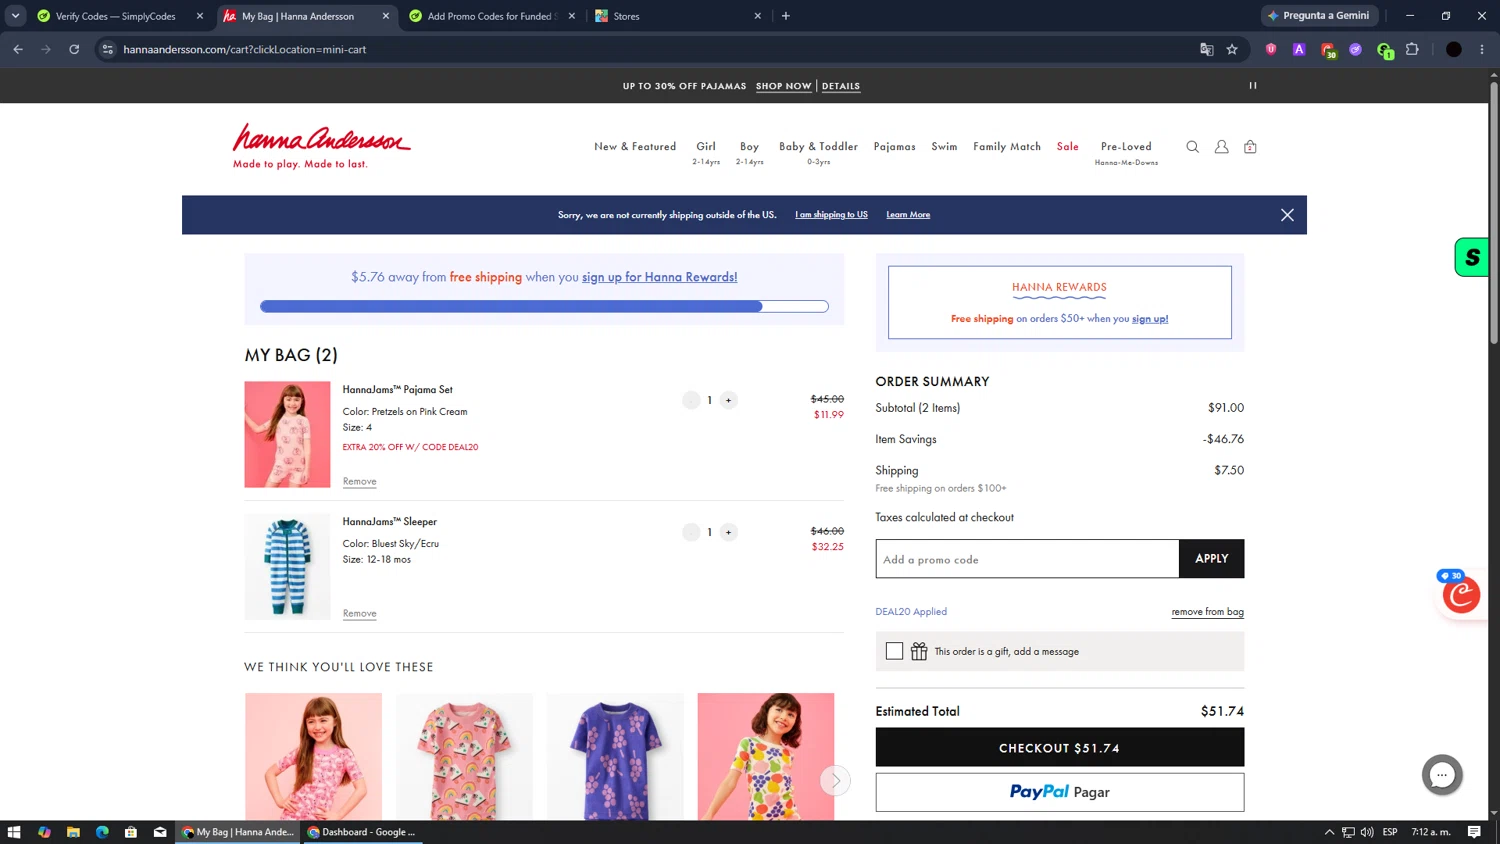
Task: Open the SimplyCodes green side widget
Action: (1471, 257)
